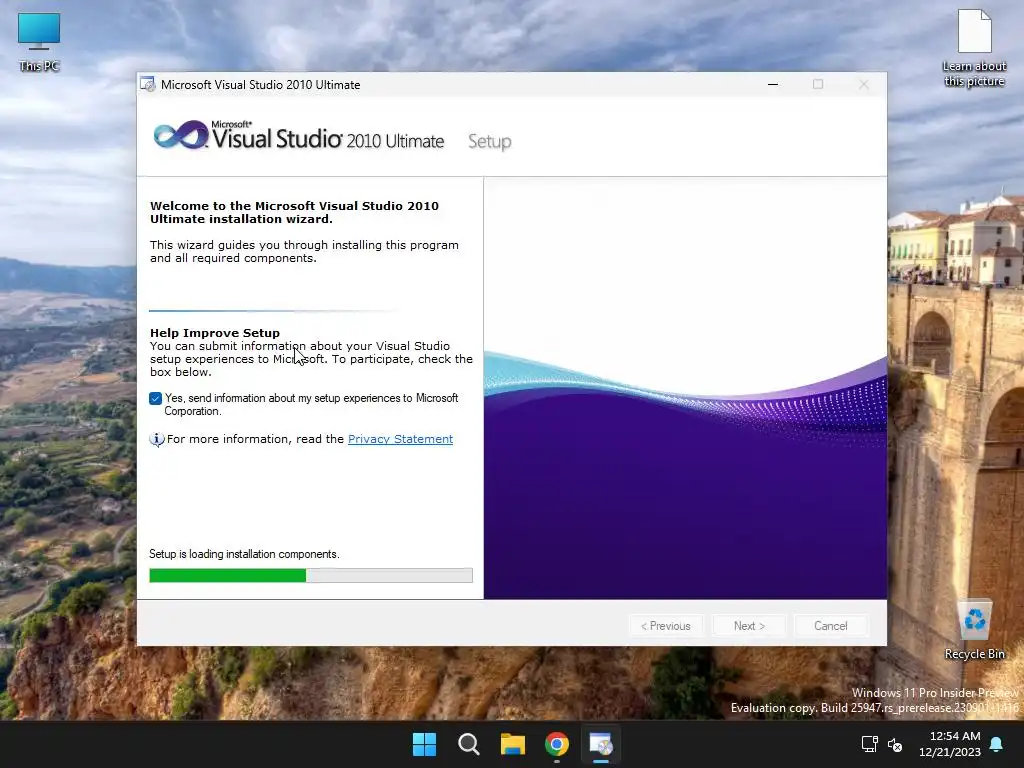
Task: Select Visual Studio setup taskbar icon
Action: tap(601, 744)
